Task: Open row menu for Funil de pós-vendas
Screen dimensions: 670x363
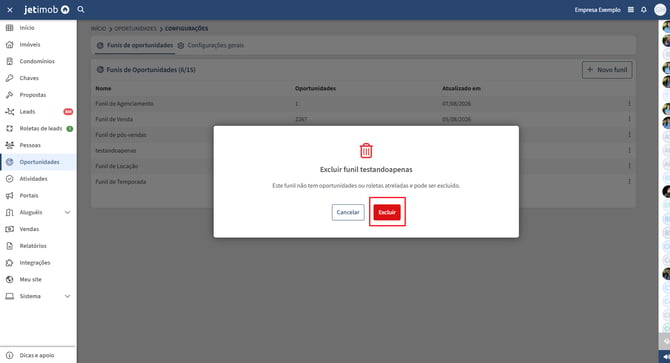Action: 629,135
